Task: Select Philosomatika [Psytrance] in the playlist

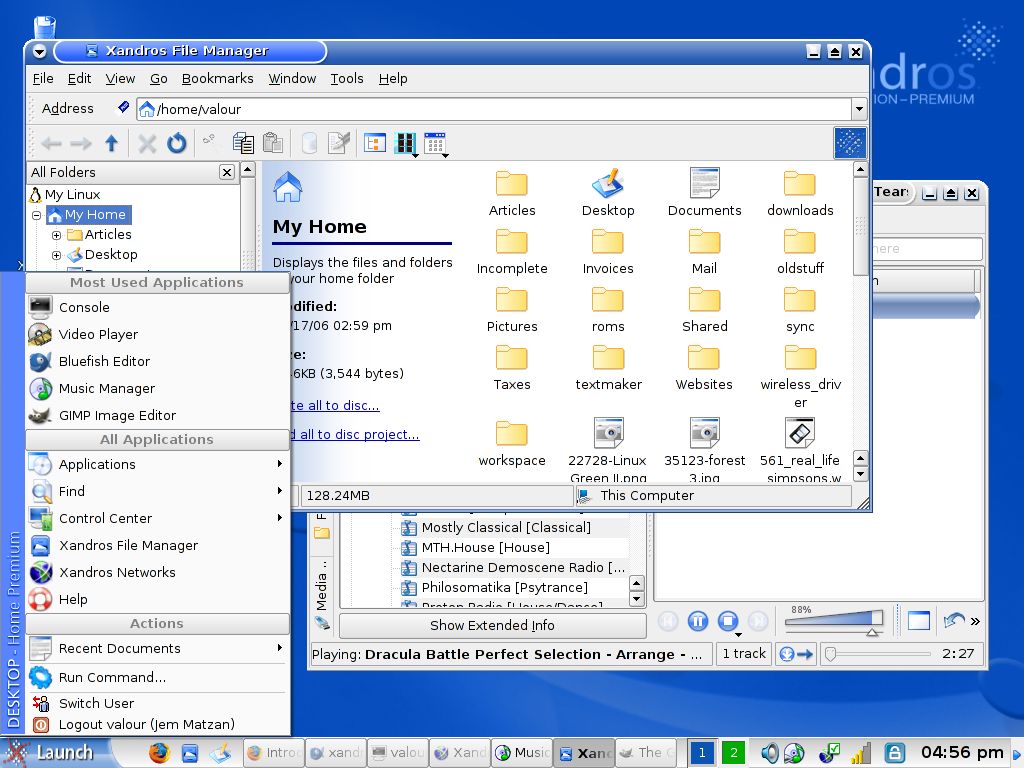Action: (504, 588)
